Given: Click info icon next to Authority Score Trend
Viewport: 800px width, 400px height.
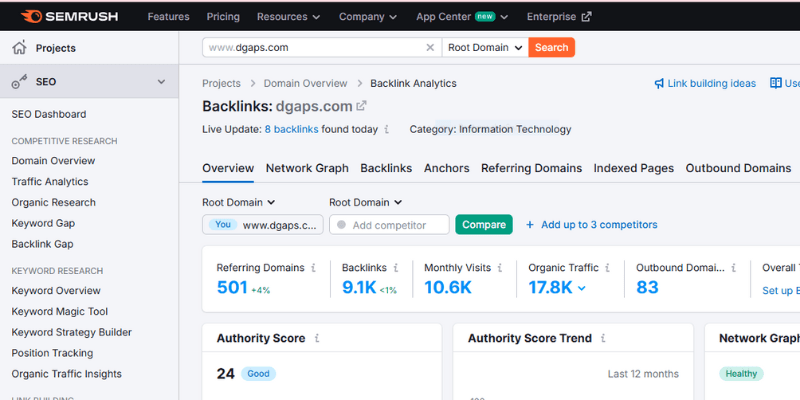Looking at the screenshot, I should pyautogui.click(x=603, y=338).
